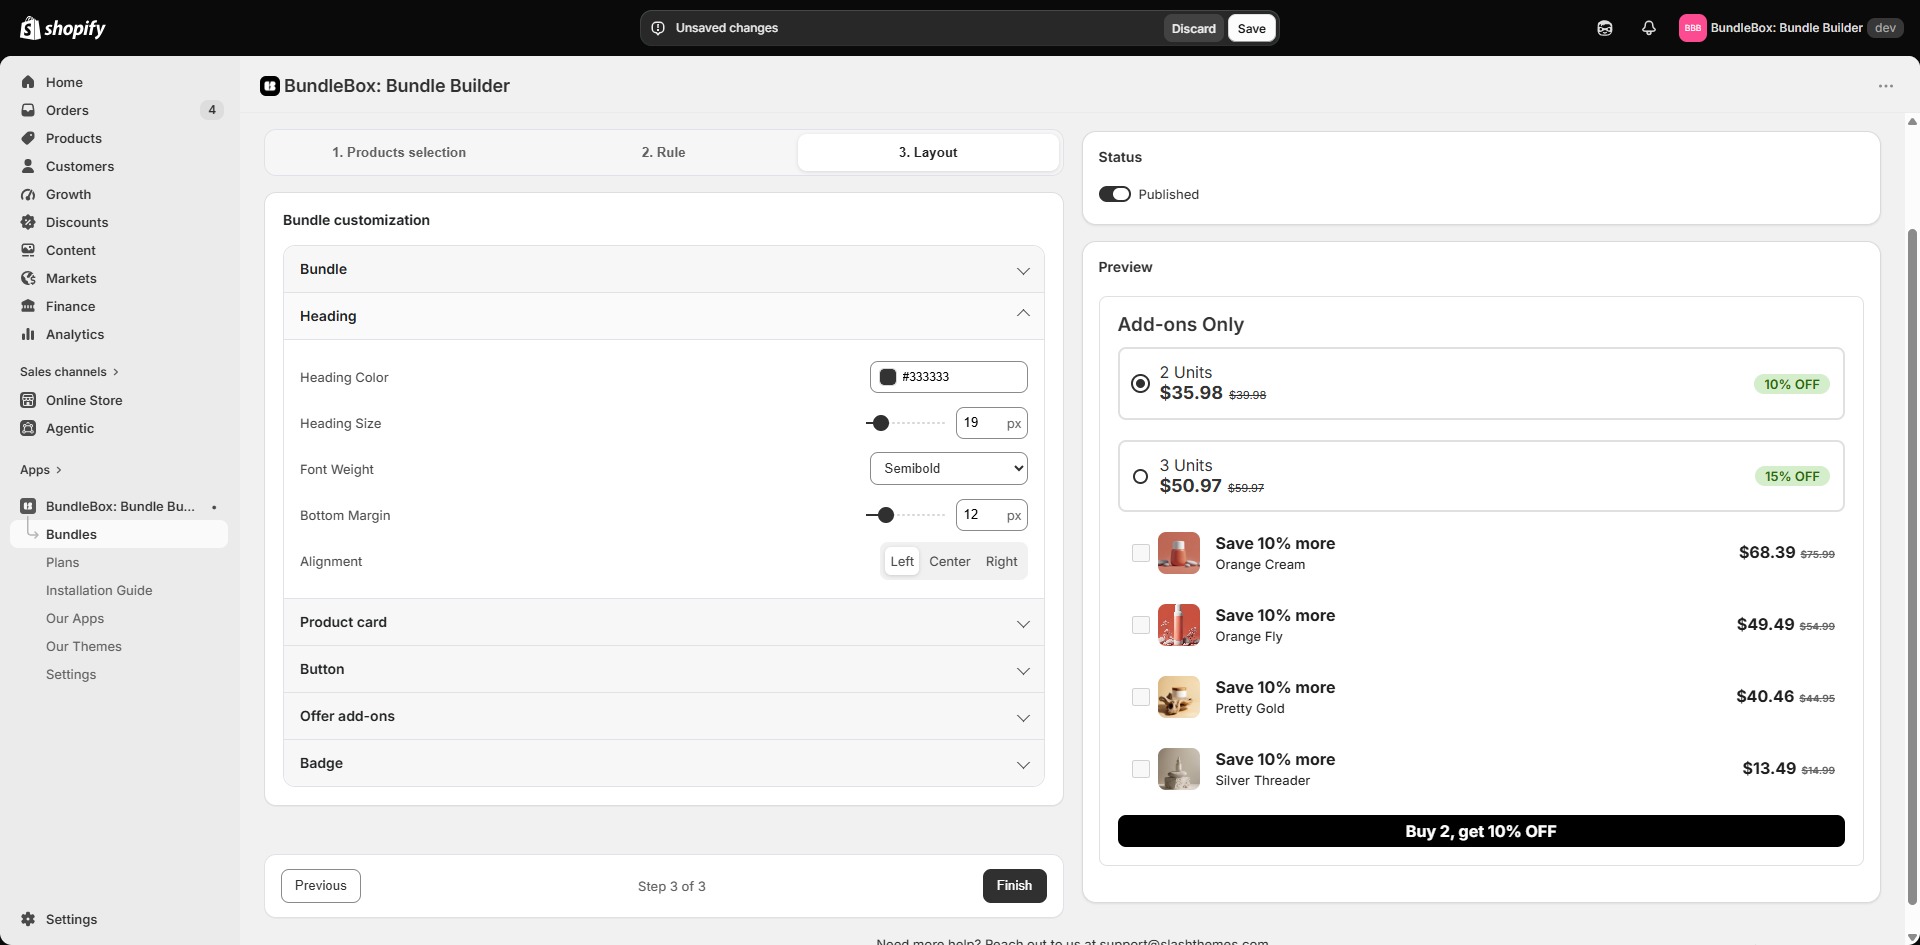
Task: Click the Online Store icon
Action: pos(28,400)
